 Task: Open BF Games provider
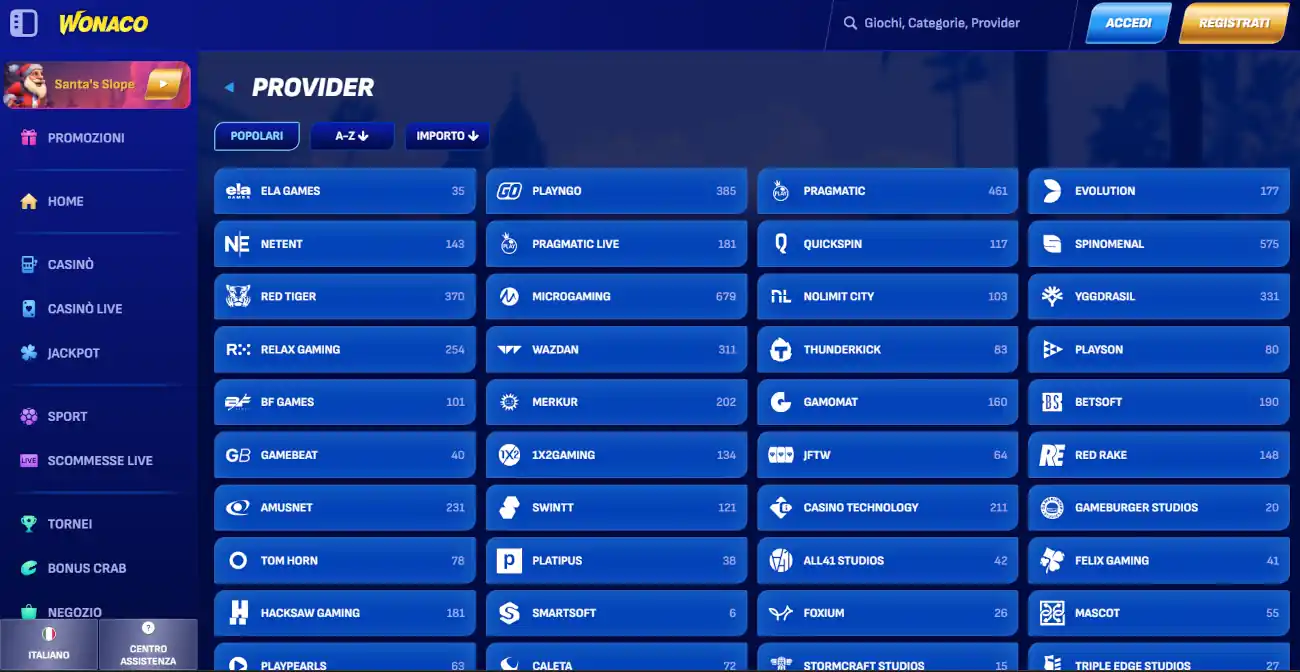coord(345,402)
